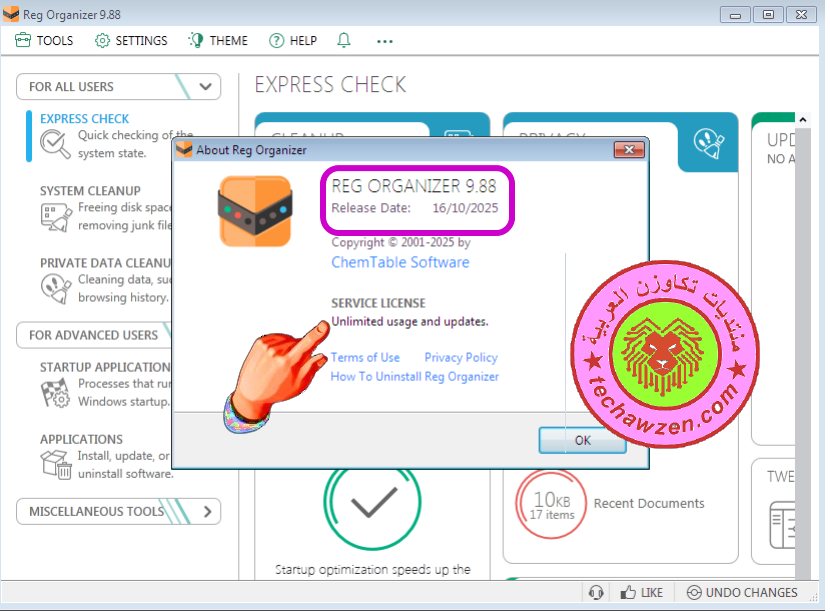Viewport: 830px width, 611px height.
Task: Close the About Reg Organizer dialog
Action: [629, 150]
